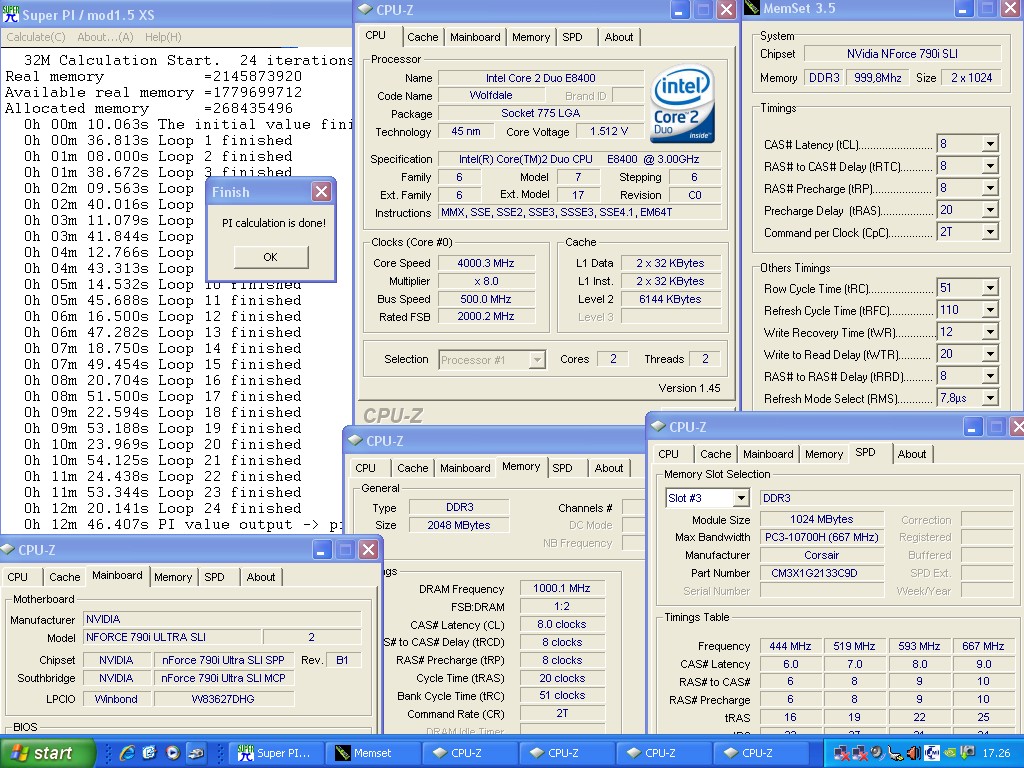1024x768 pixels.
Task: Open the Row Cycle Time (tRC) dropdown
Action: click(x=990, y=288)
